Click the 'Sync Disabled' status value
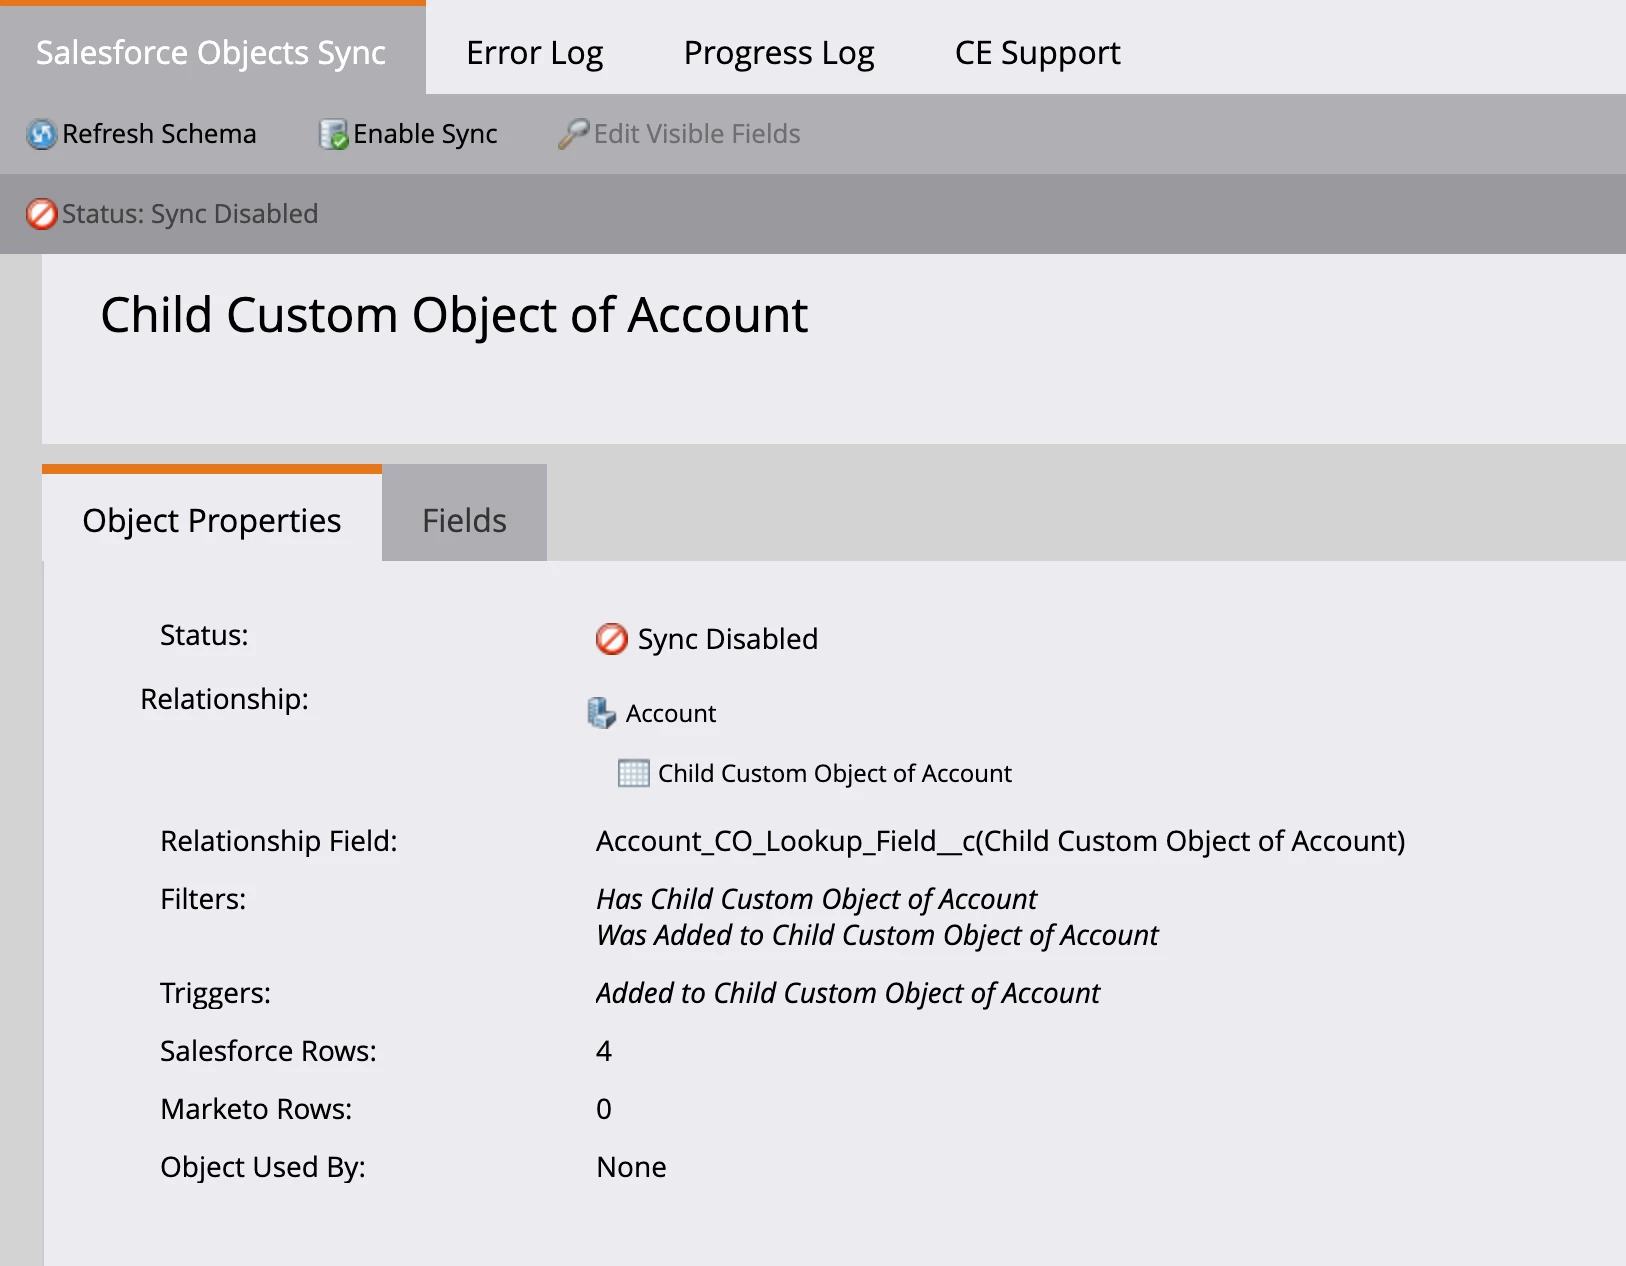Viewport: 1626px width, 1266px height. pyautogui.click(x=728, y=639)
